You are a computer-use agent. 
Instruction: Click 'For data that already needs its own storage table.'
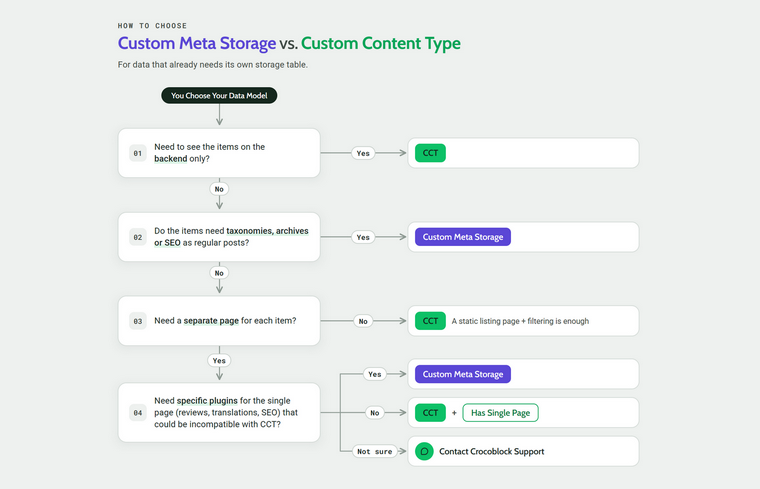(x=213, y=64)
